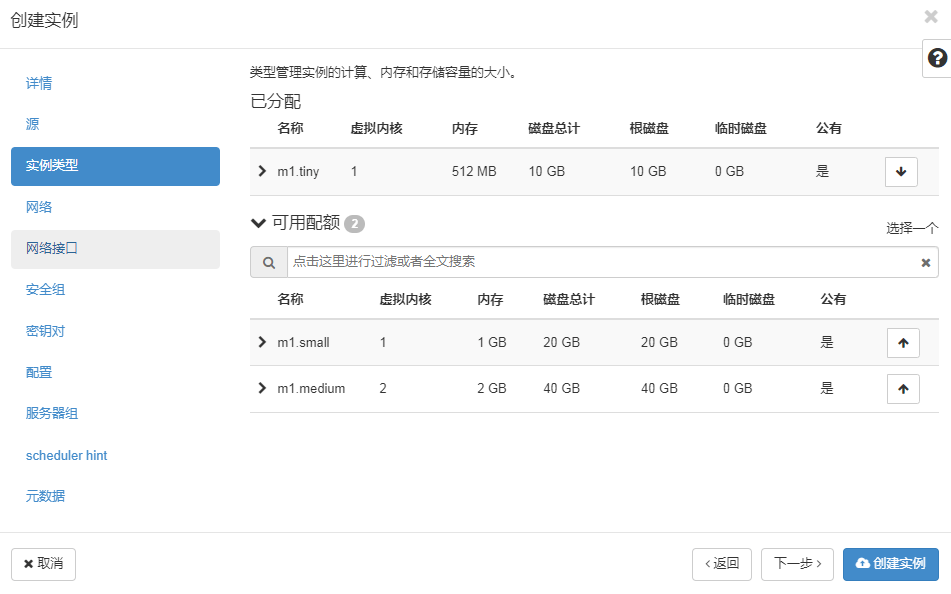Allocate m1.small with the up arrow
951x594 pixels.
[x=903, y=343]
